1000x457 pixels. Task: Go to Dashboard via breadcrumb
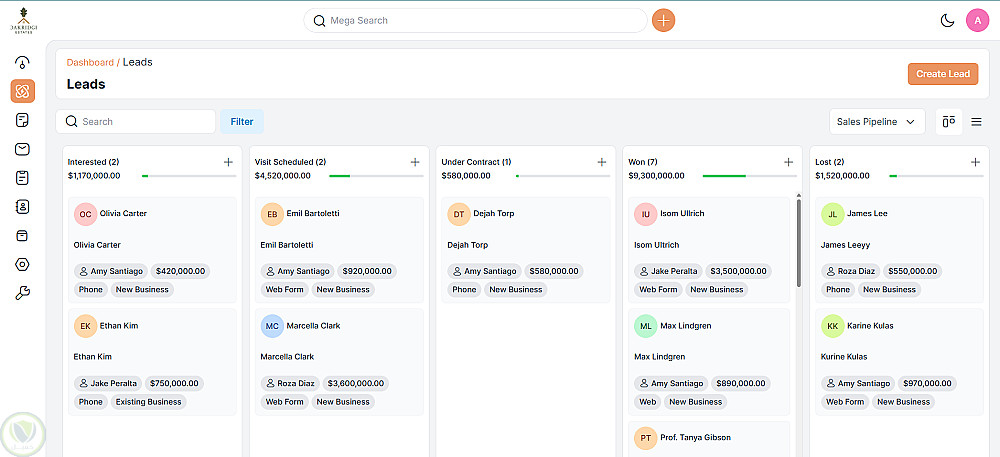tap(90, 62)
